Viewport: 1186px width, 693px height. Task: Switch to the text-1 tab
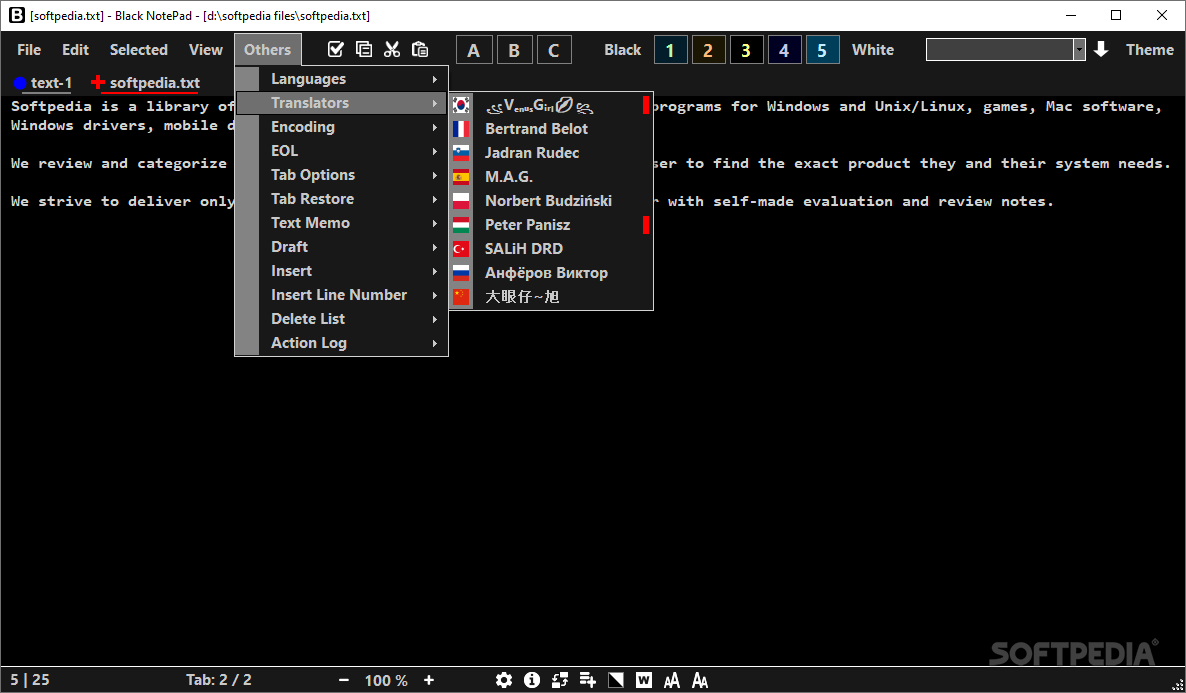pyautogui.click(x=43, y=83)
